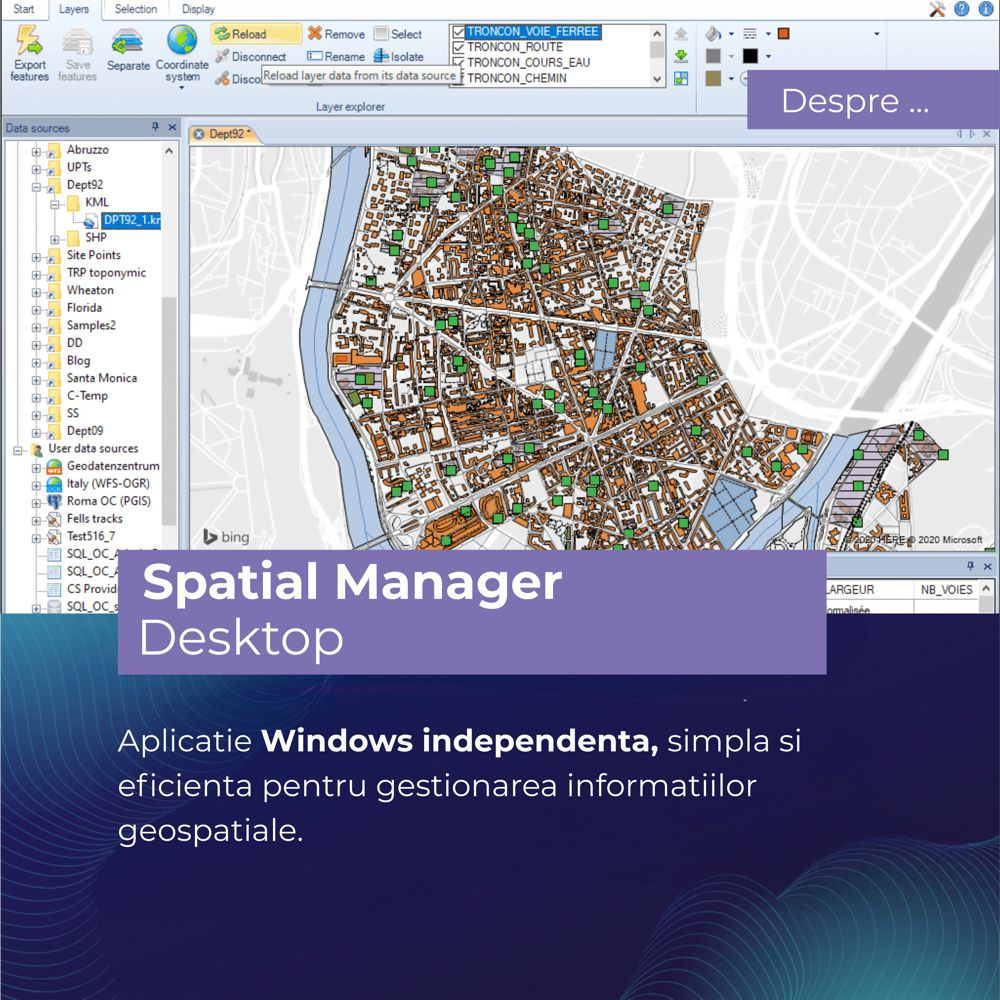Uncheck the TRONCON_ROUTE layer checkbox
This screenshot has width=1000, height=1000.
459,47
